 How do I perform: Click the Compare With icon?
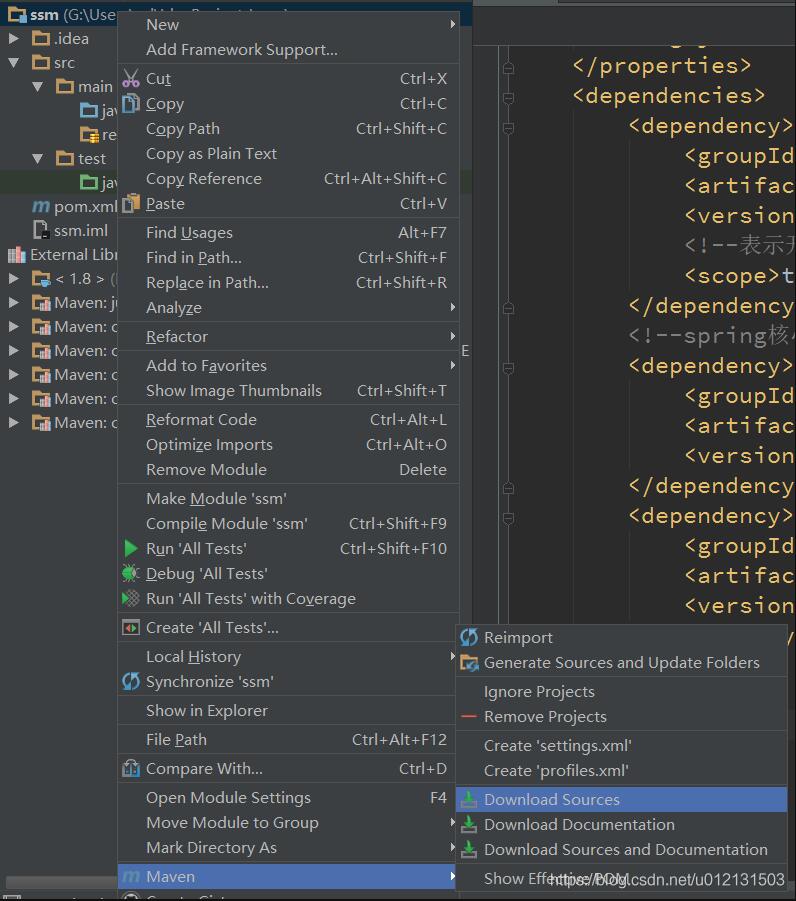coord(130,769)
